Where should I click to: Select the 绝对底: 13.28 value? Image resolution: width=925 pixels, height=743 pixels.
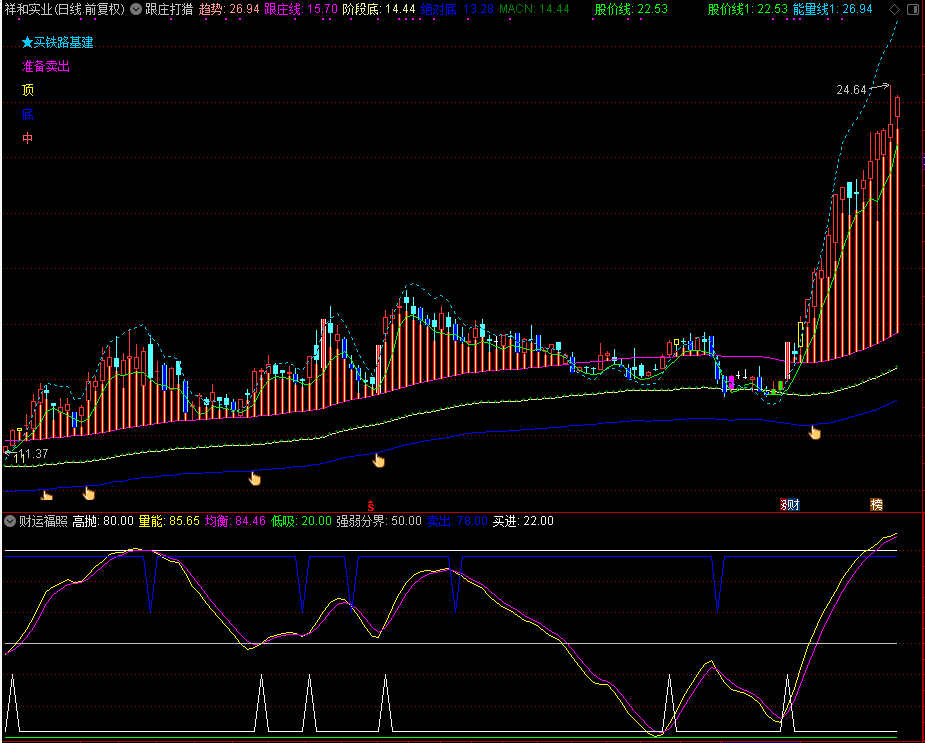[x=457, y=9]
